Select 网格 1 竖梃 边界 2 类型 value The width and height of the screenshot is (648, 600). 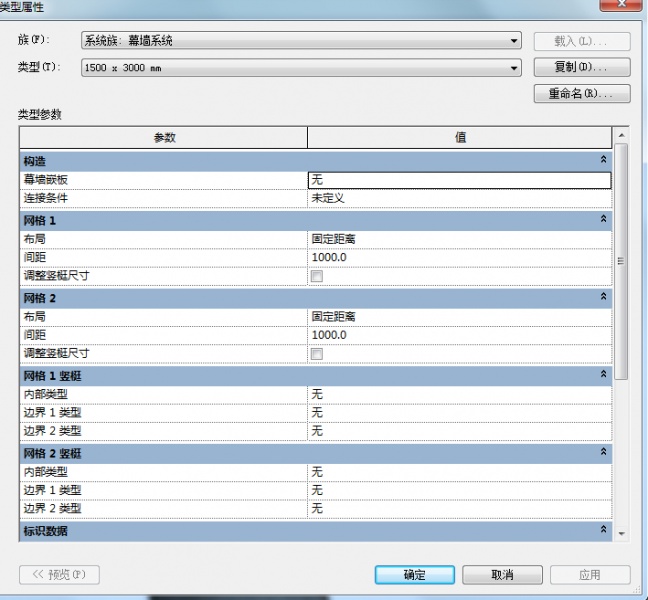pyautogui.click(x=460, y=431)
